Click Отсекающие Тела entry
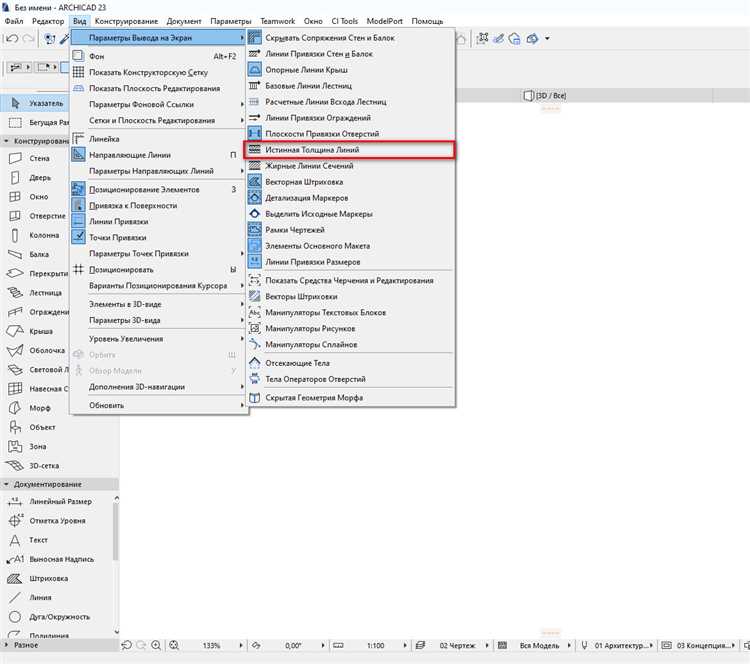This screenshot has height=664, width=750. click(x=350, y=363)
